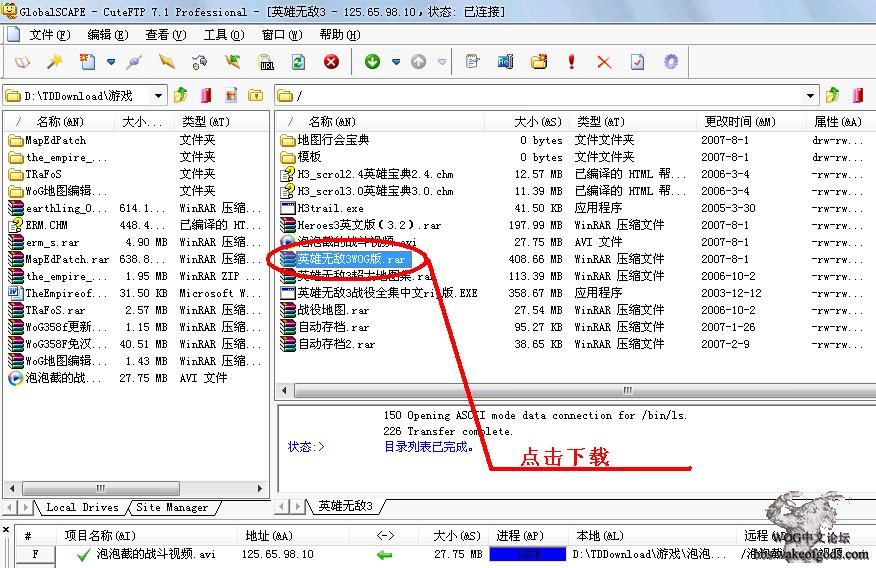Sort queue by 进程(&P) column
The height and width of the screenshot is (568, 876).
click(529, 536)
